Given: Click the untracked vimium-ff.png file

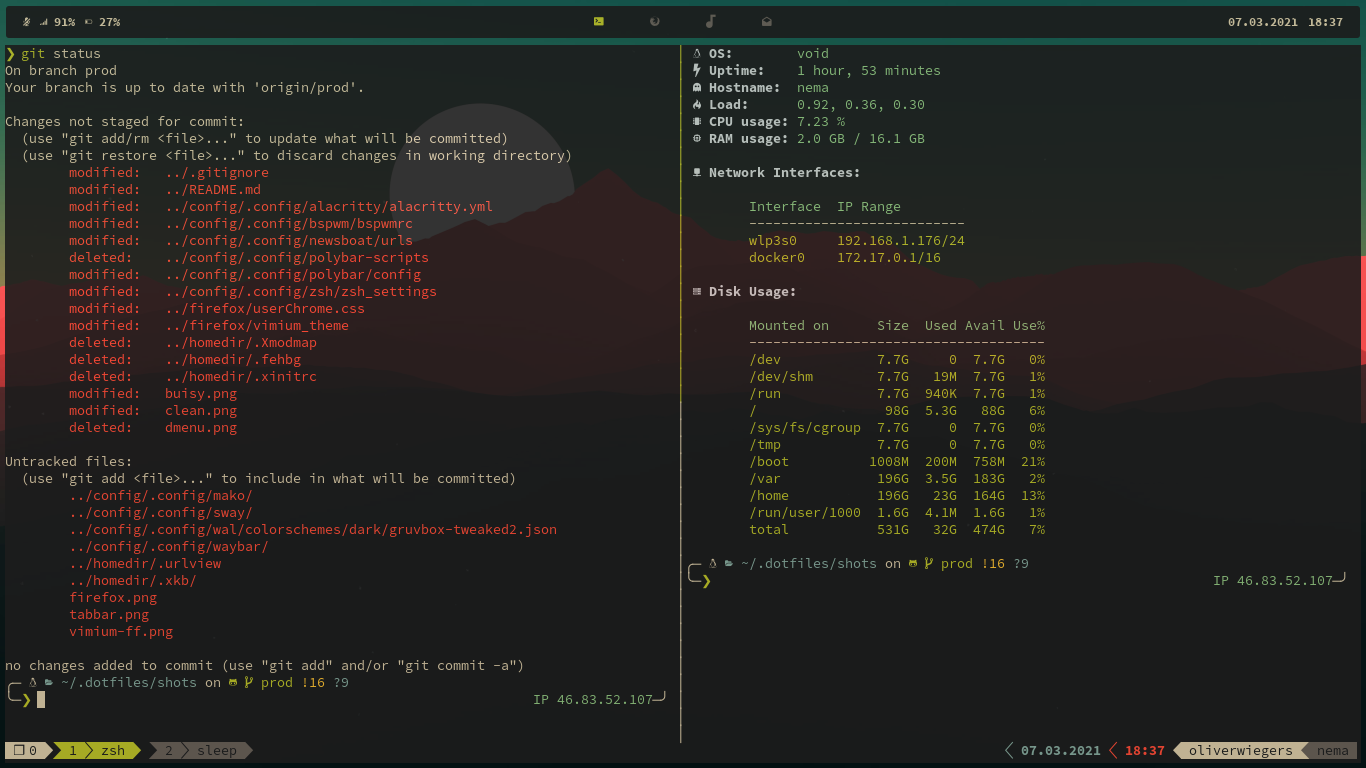Looking at the screenshot, I should 121,632.
